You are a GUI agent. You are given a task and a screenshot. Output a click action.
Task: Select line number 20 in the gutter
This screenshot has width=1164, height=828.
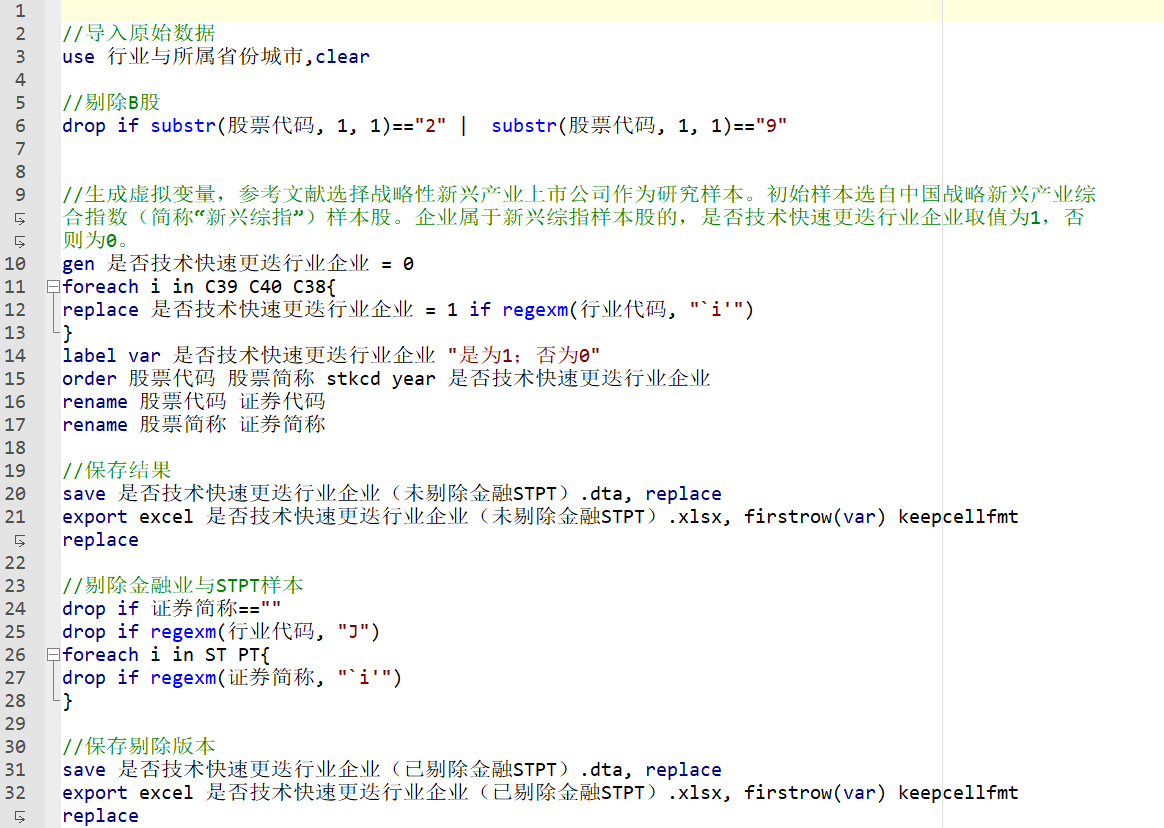(x=17, y=494)
